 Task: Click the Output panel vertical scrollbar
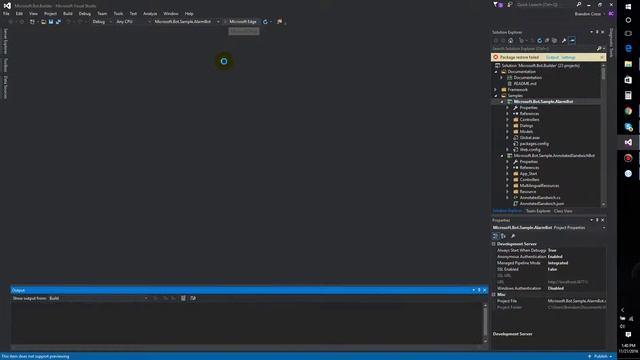[x=485, y=323]
